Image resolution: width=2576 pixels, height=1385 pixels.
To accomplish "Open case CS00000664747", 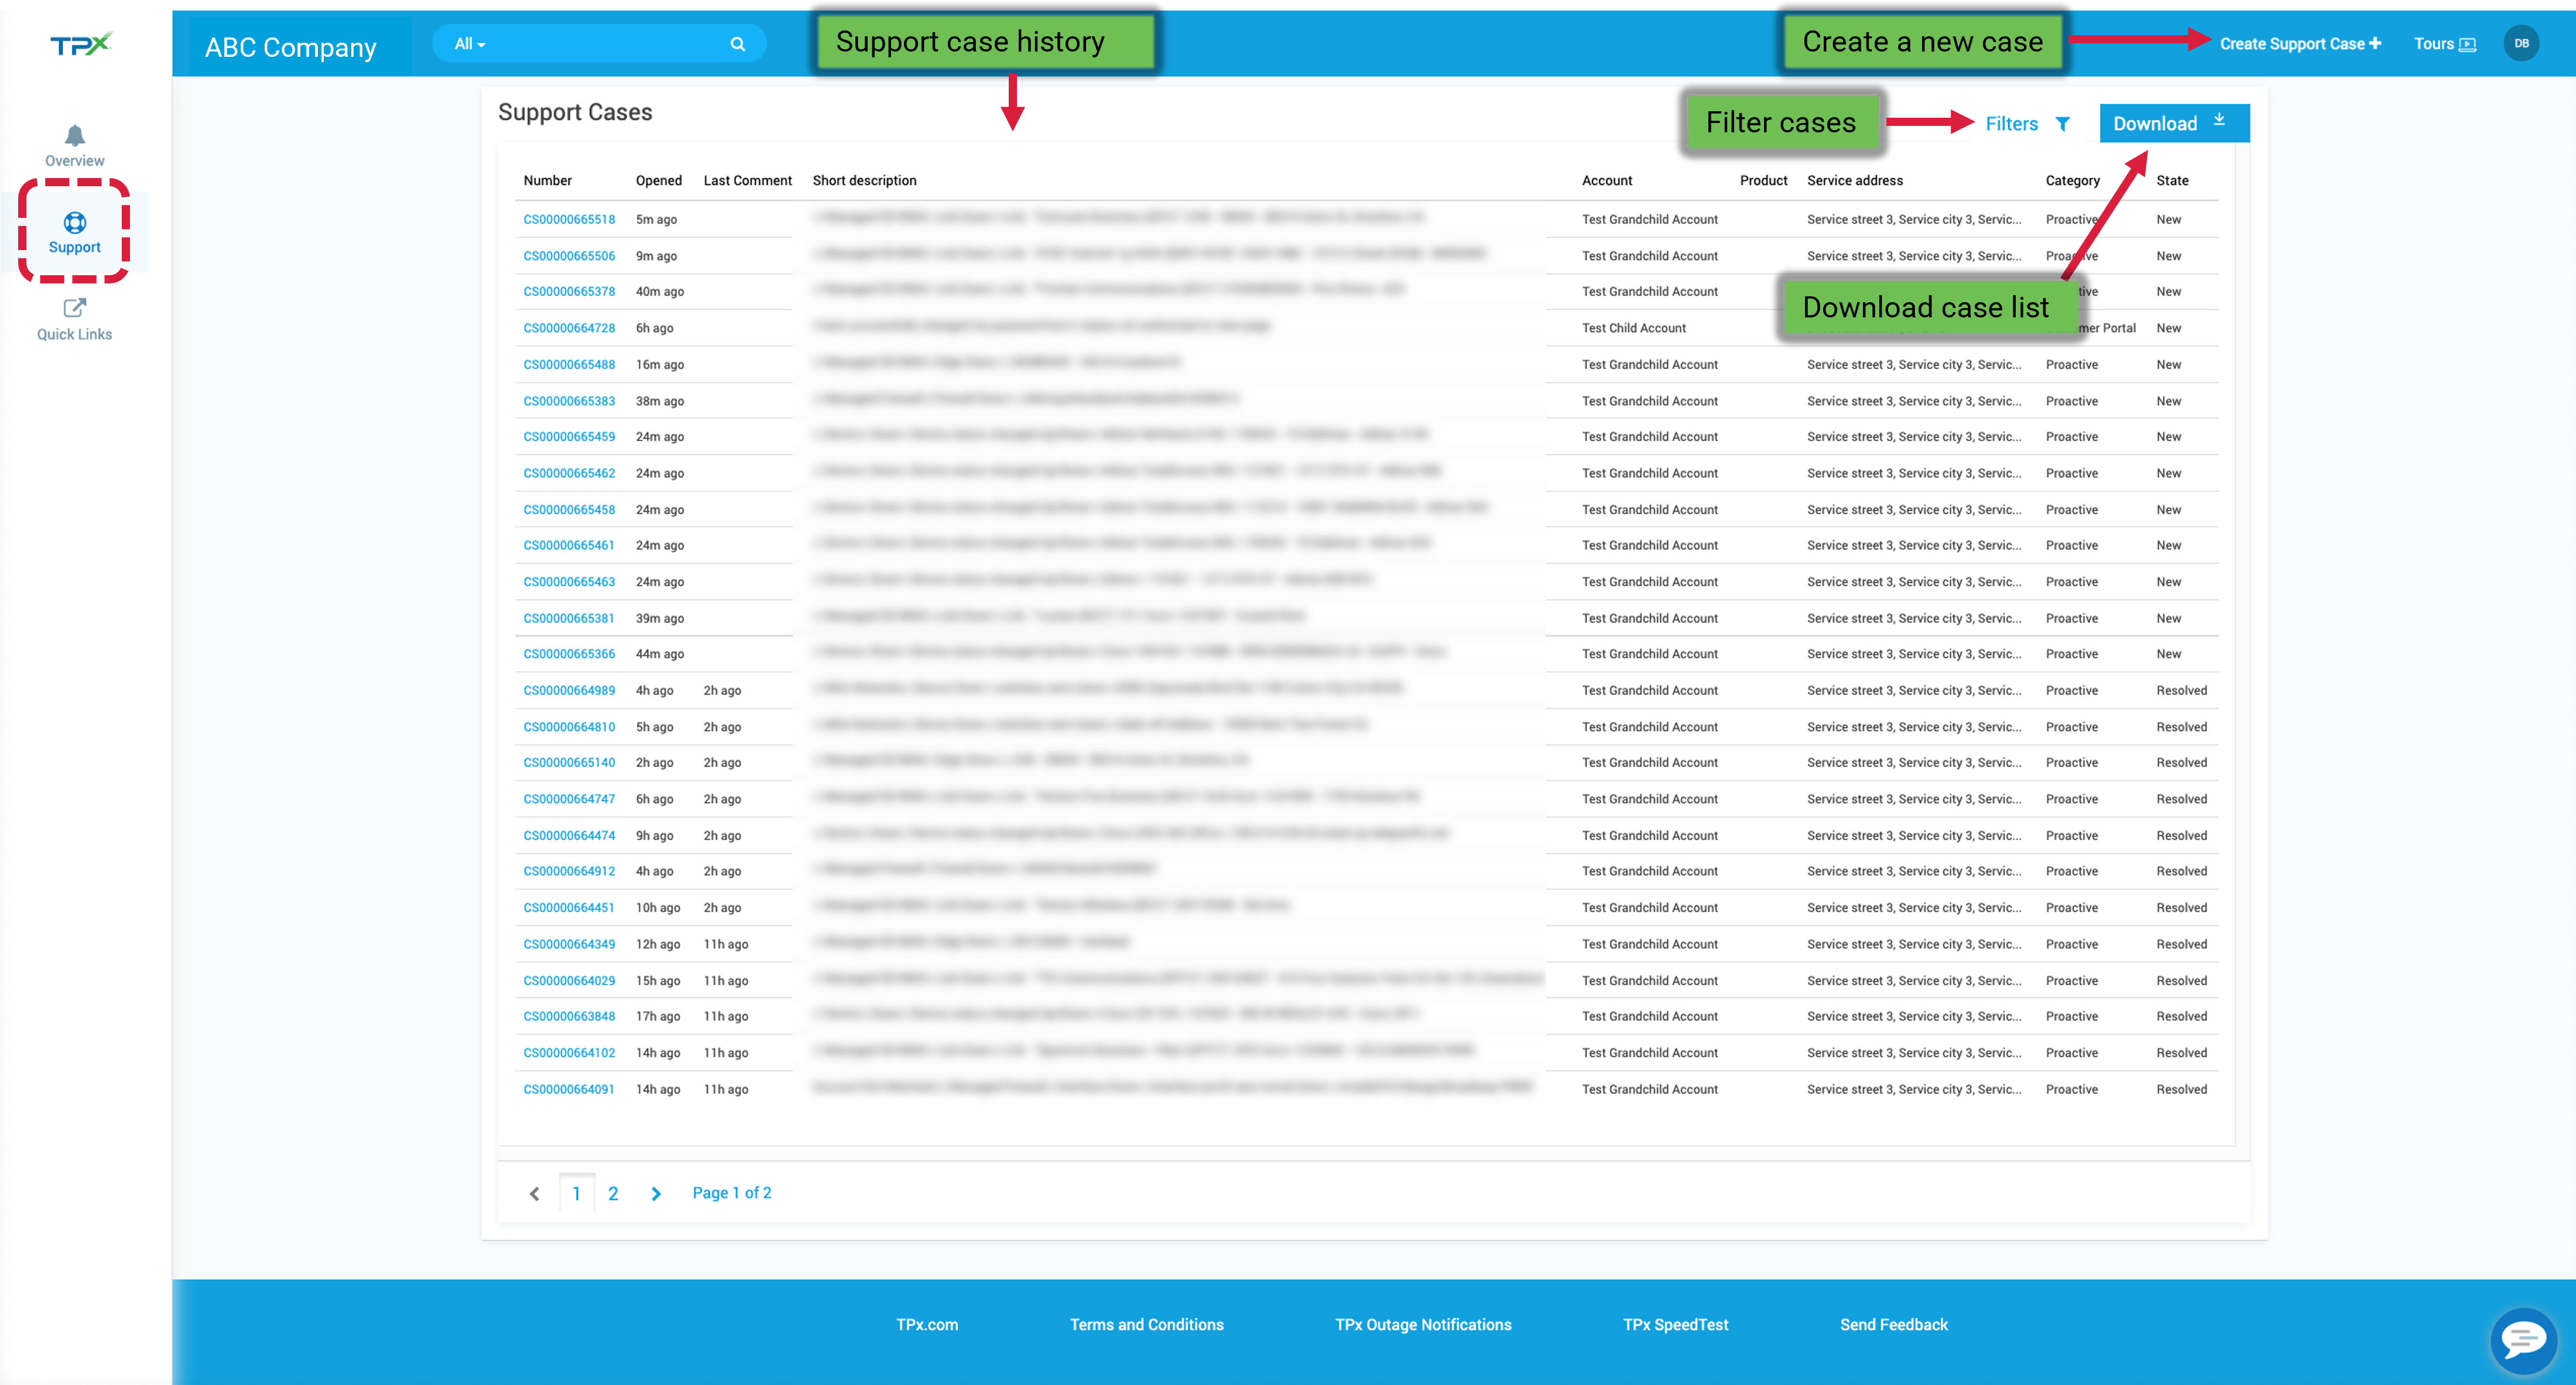I will pos(569,799).
